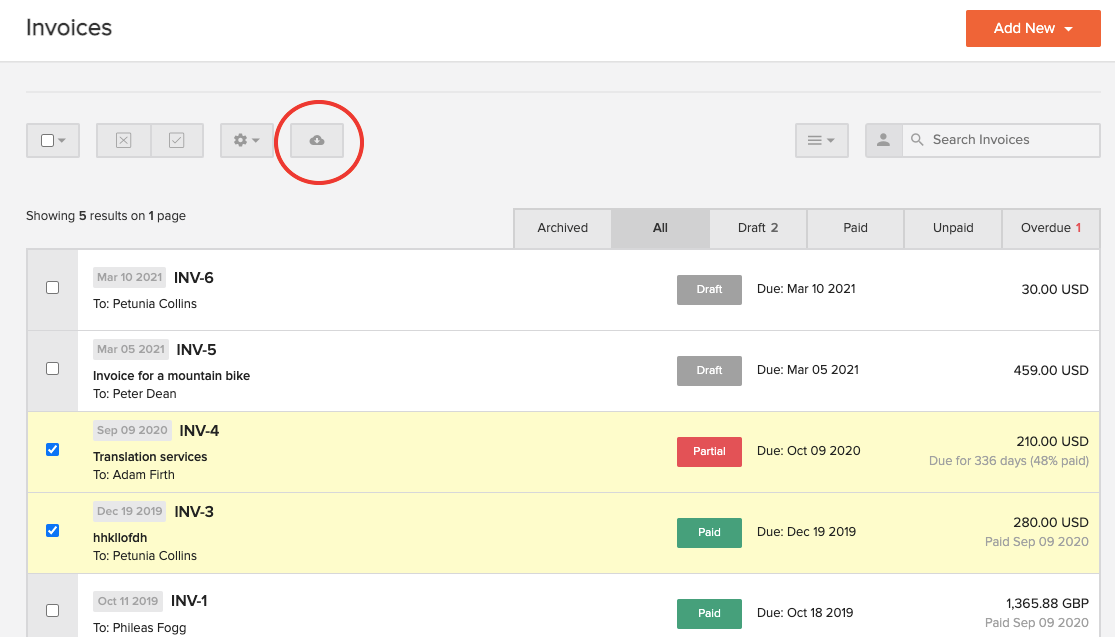The width and height of the screenshot is (1115, 637).
Task: Switch to the Unpaid tab
Action: [x=953, y=228]
